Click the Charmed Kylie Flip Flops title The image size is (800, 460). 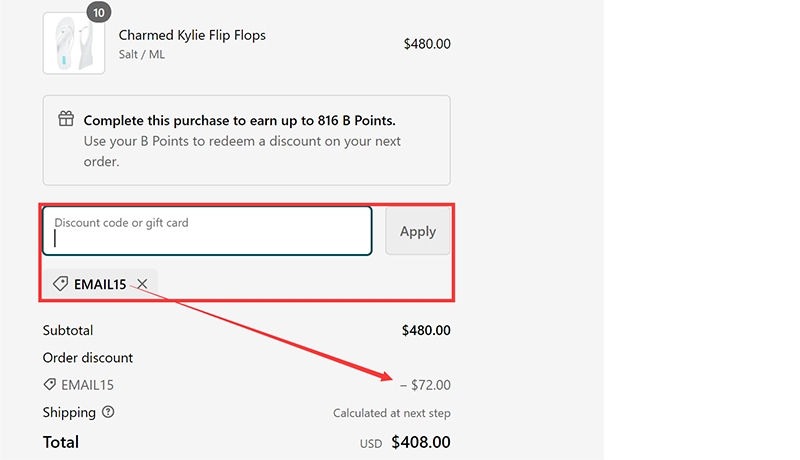click(192, 35)
